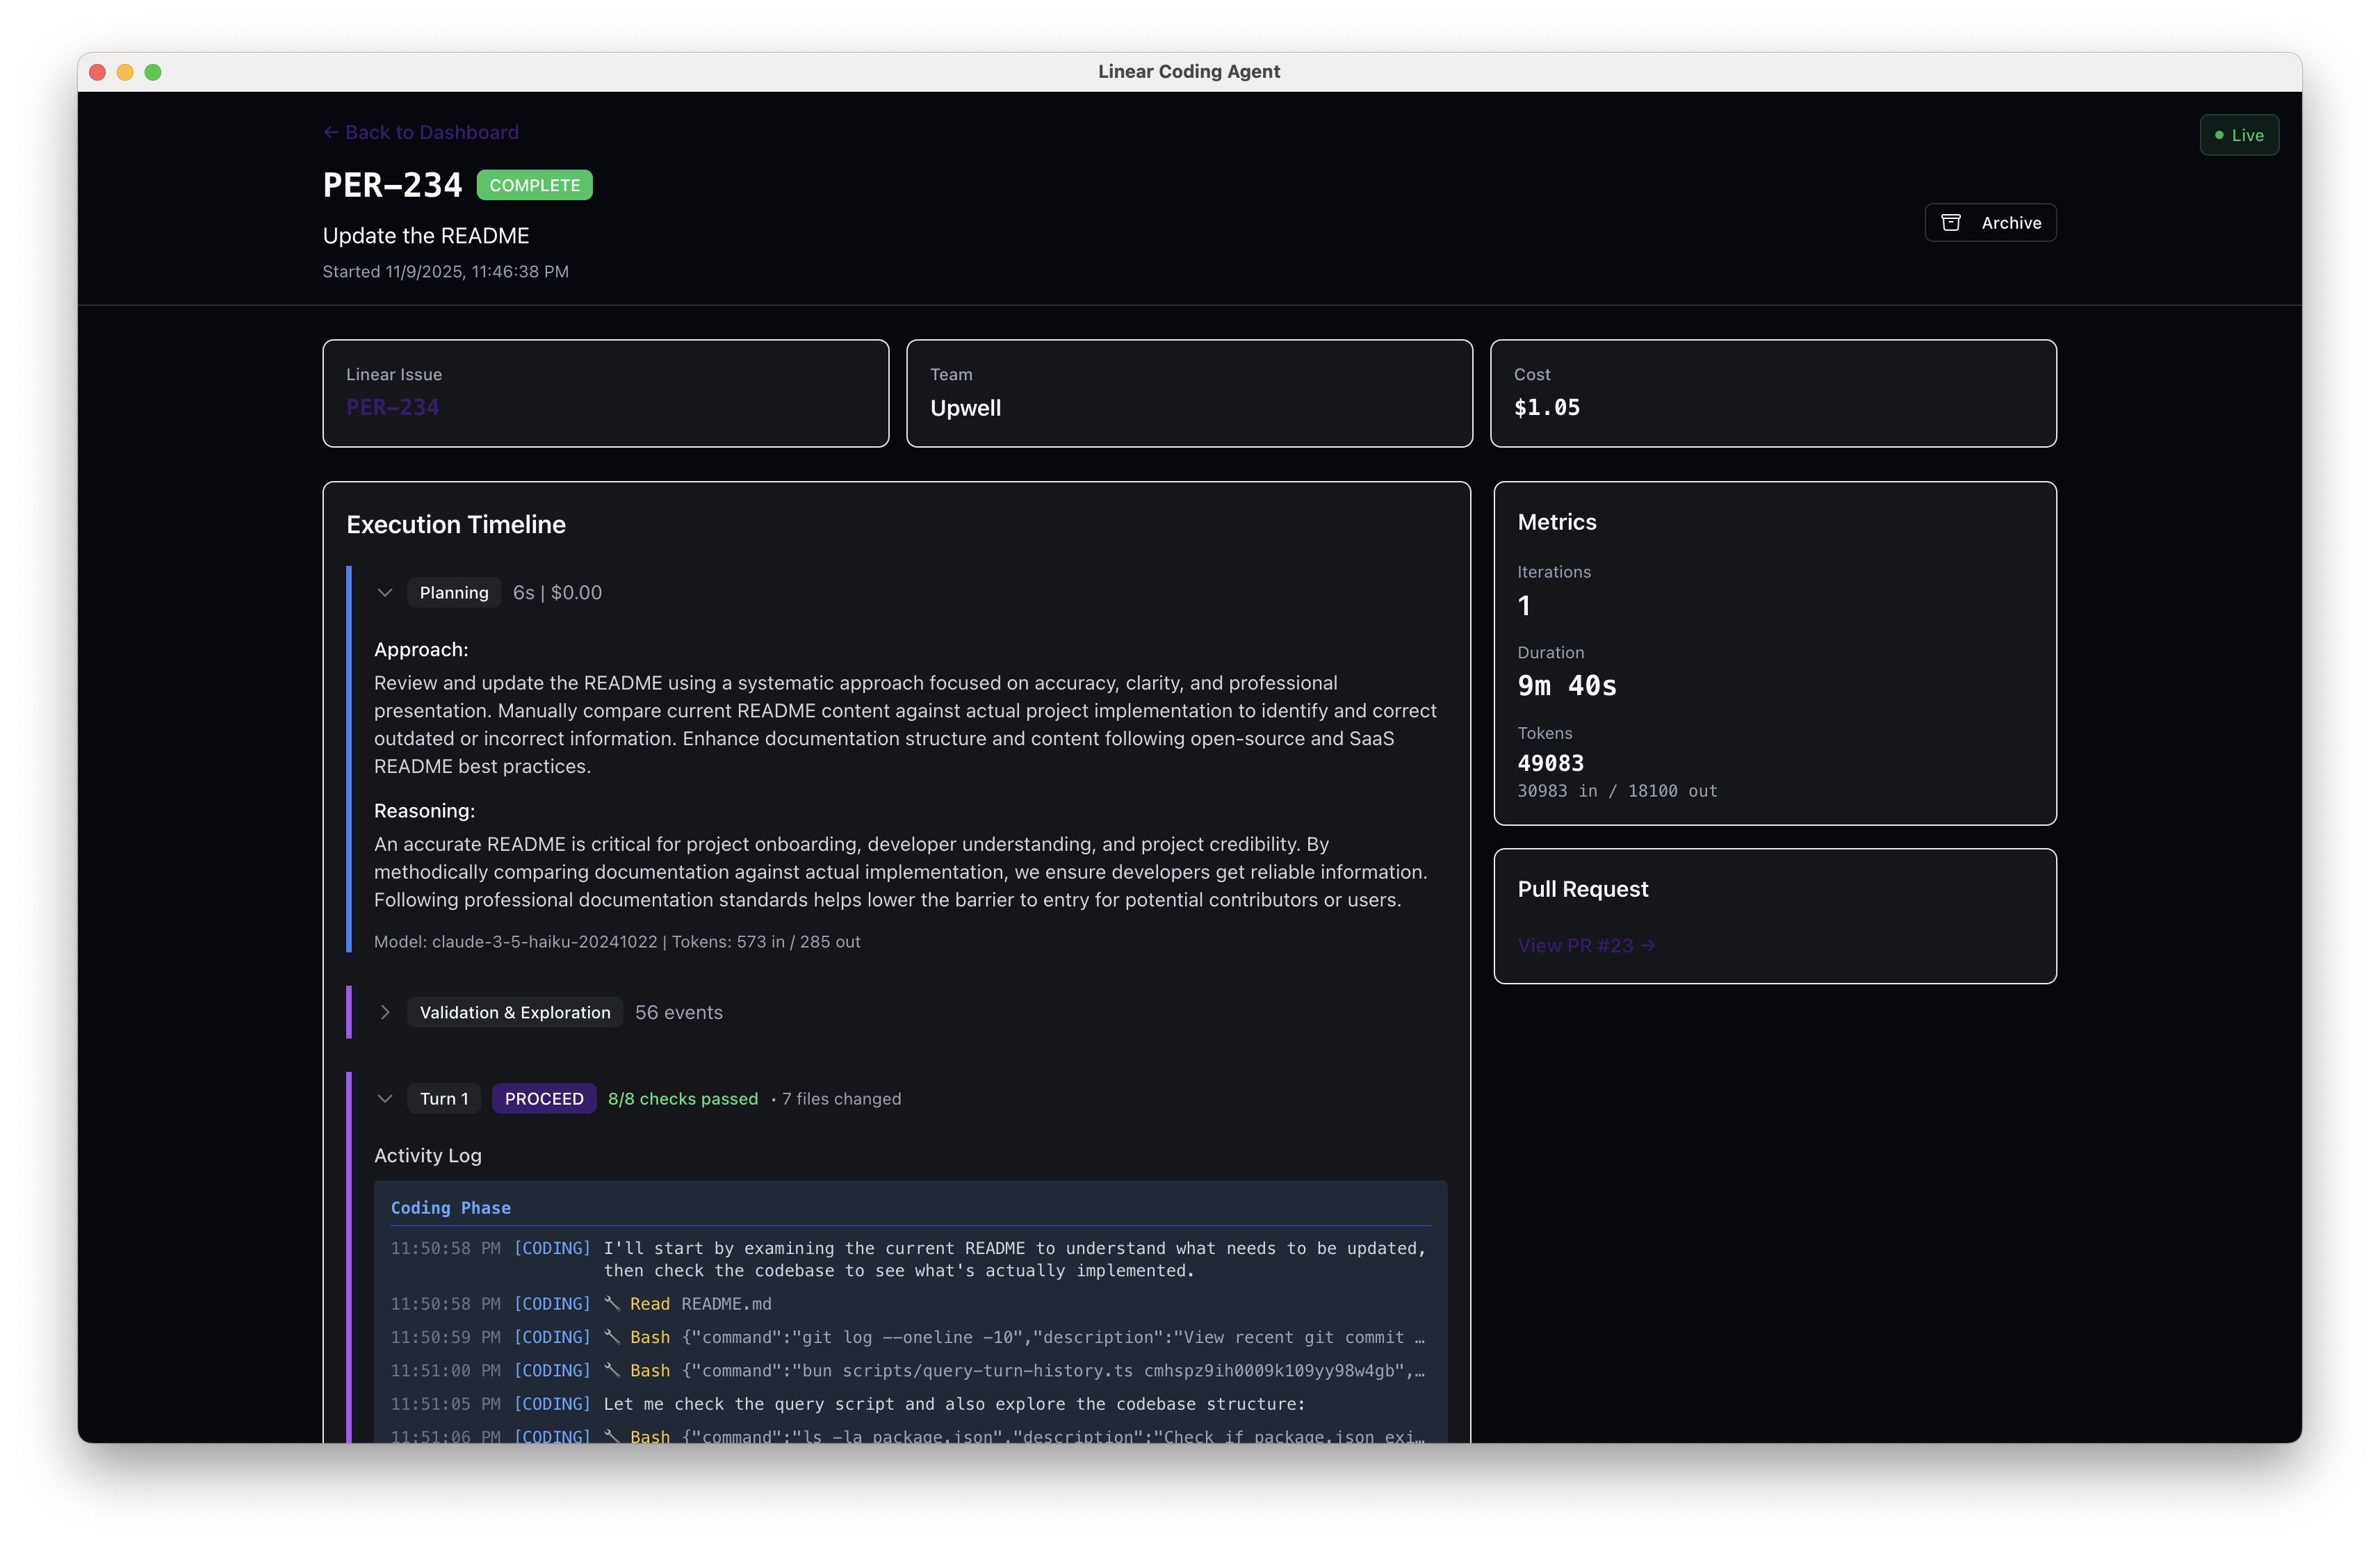Click the blue Planning progress bar stripe
2380x1546 pixels.
349,760
